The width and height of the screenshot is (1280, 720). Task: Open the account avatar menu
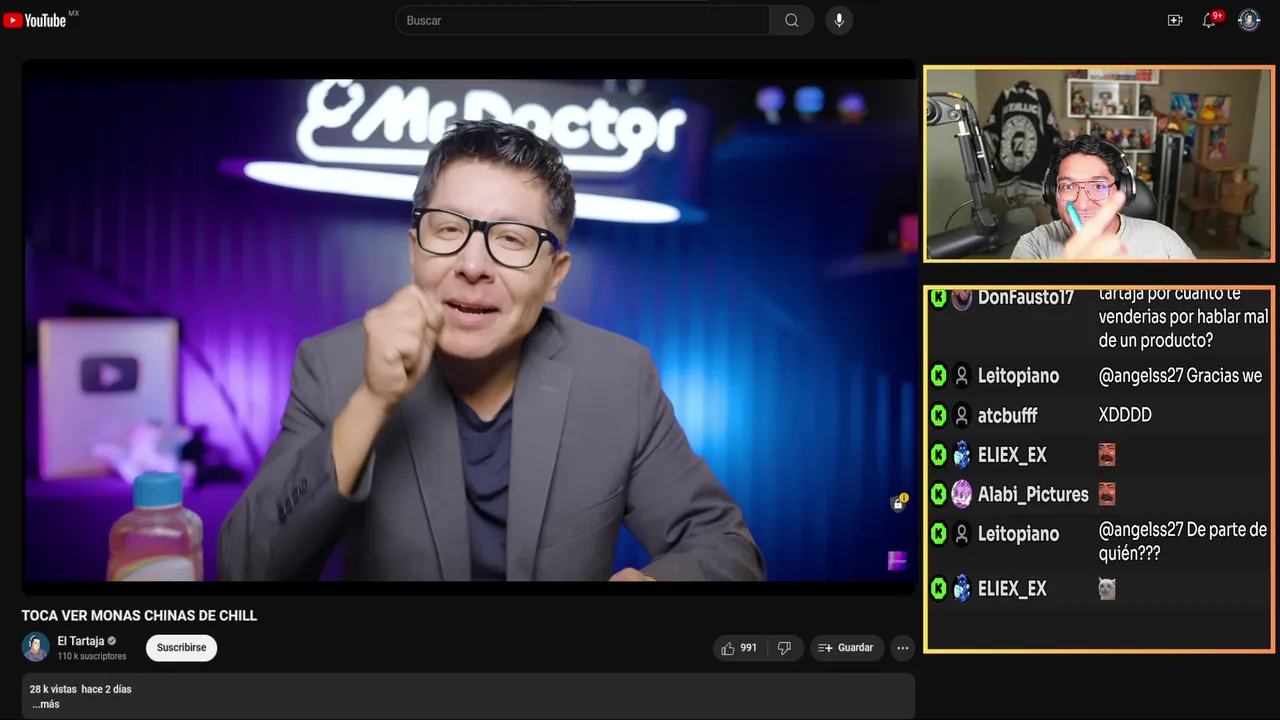(x=1249, y=20)
